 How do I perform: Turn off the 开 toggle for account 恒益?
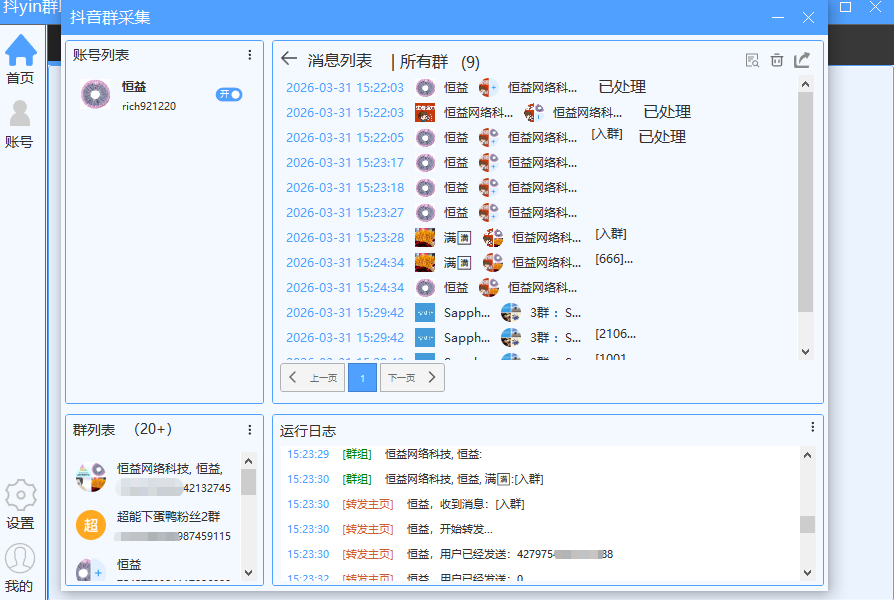tap(229, 94)
